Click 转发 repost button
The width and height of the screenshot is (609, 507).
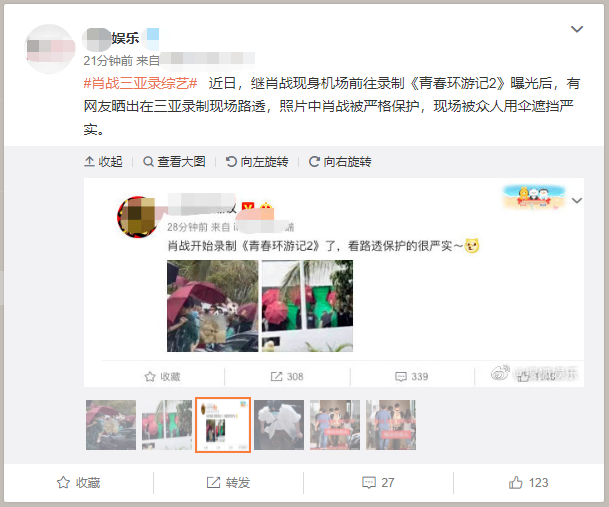[x=228, y=483]
